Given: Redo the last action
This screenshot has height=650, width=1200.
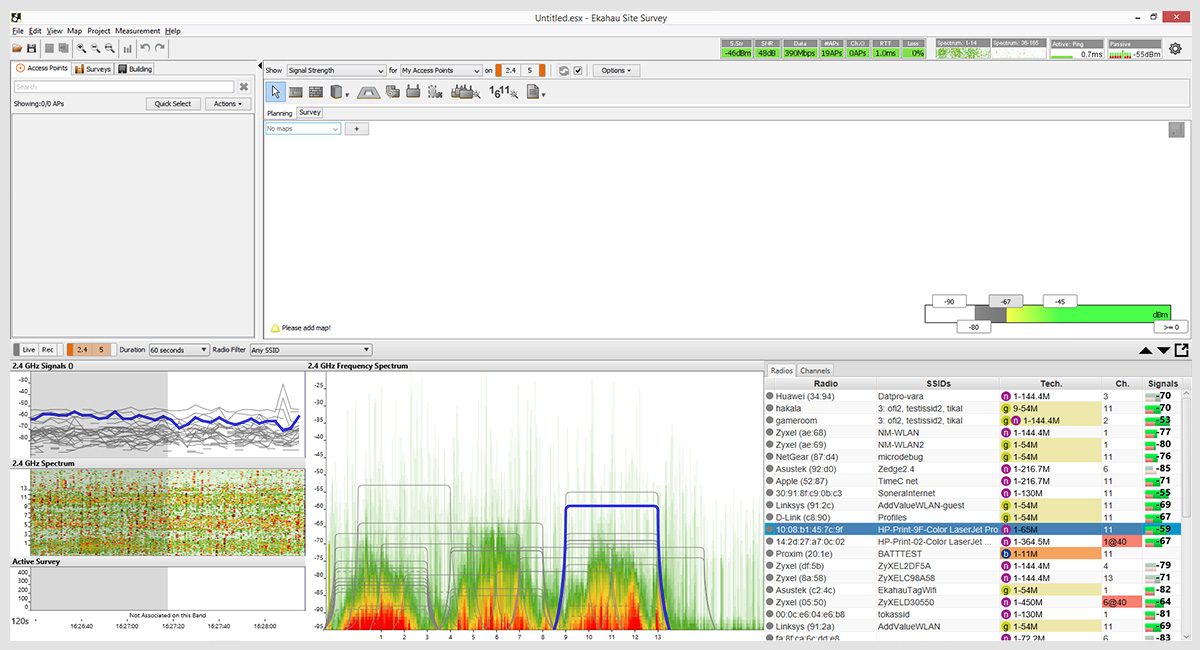Looking at the screenshot, I should pyautogui.click(x=159, y=48).
